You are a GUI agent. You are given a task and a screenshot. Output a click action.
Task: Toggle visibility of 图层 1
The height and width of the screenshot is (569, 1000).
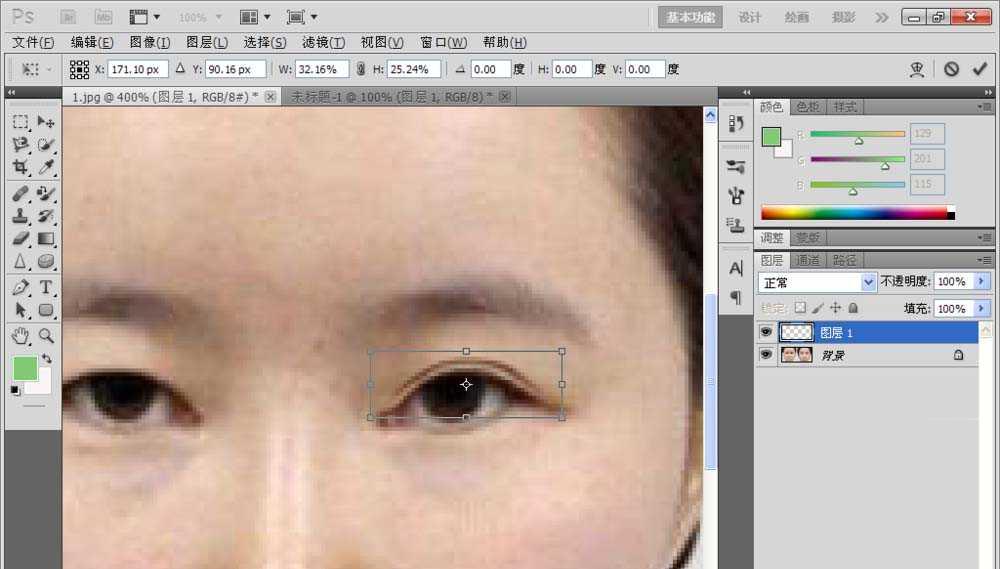click(766, 332)
